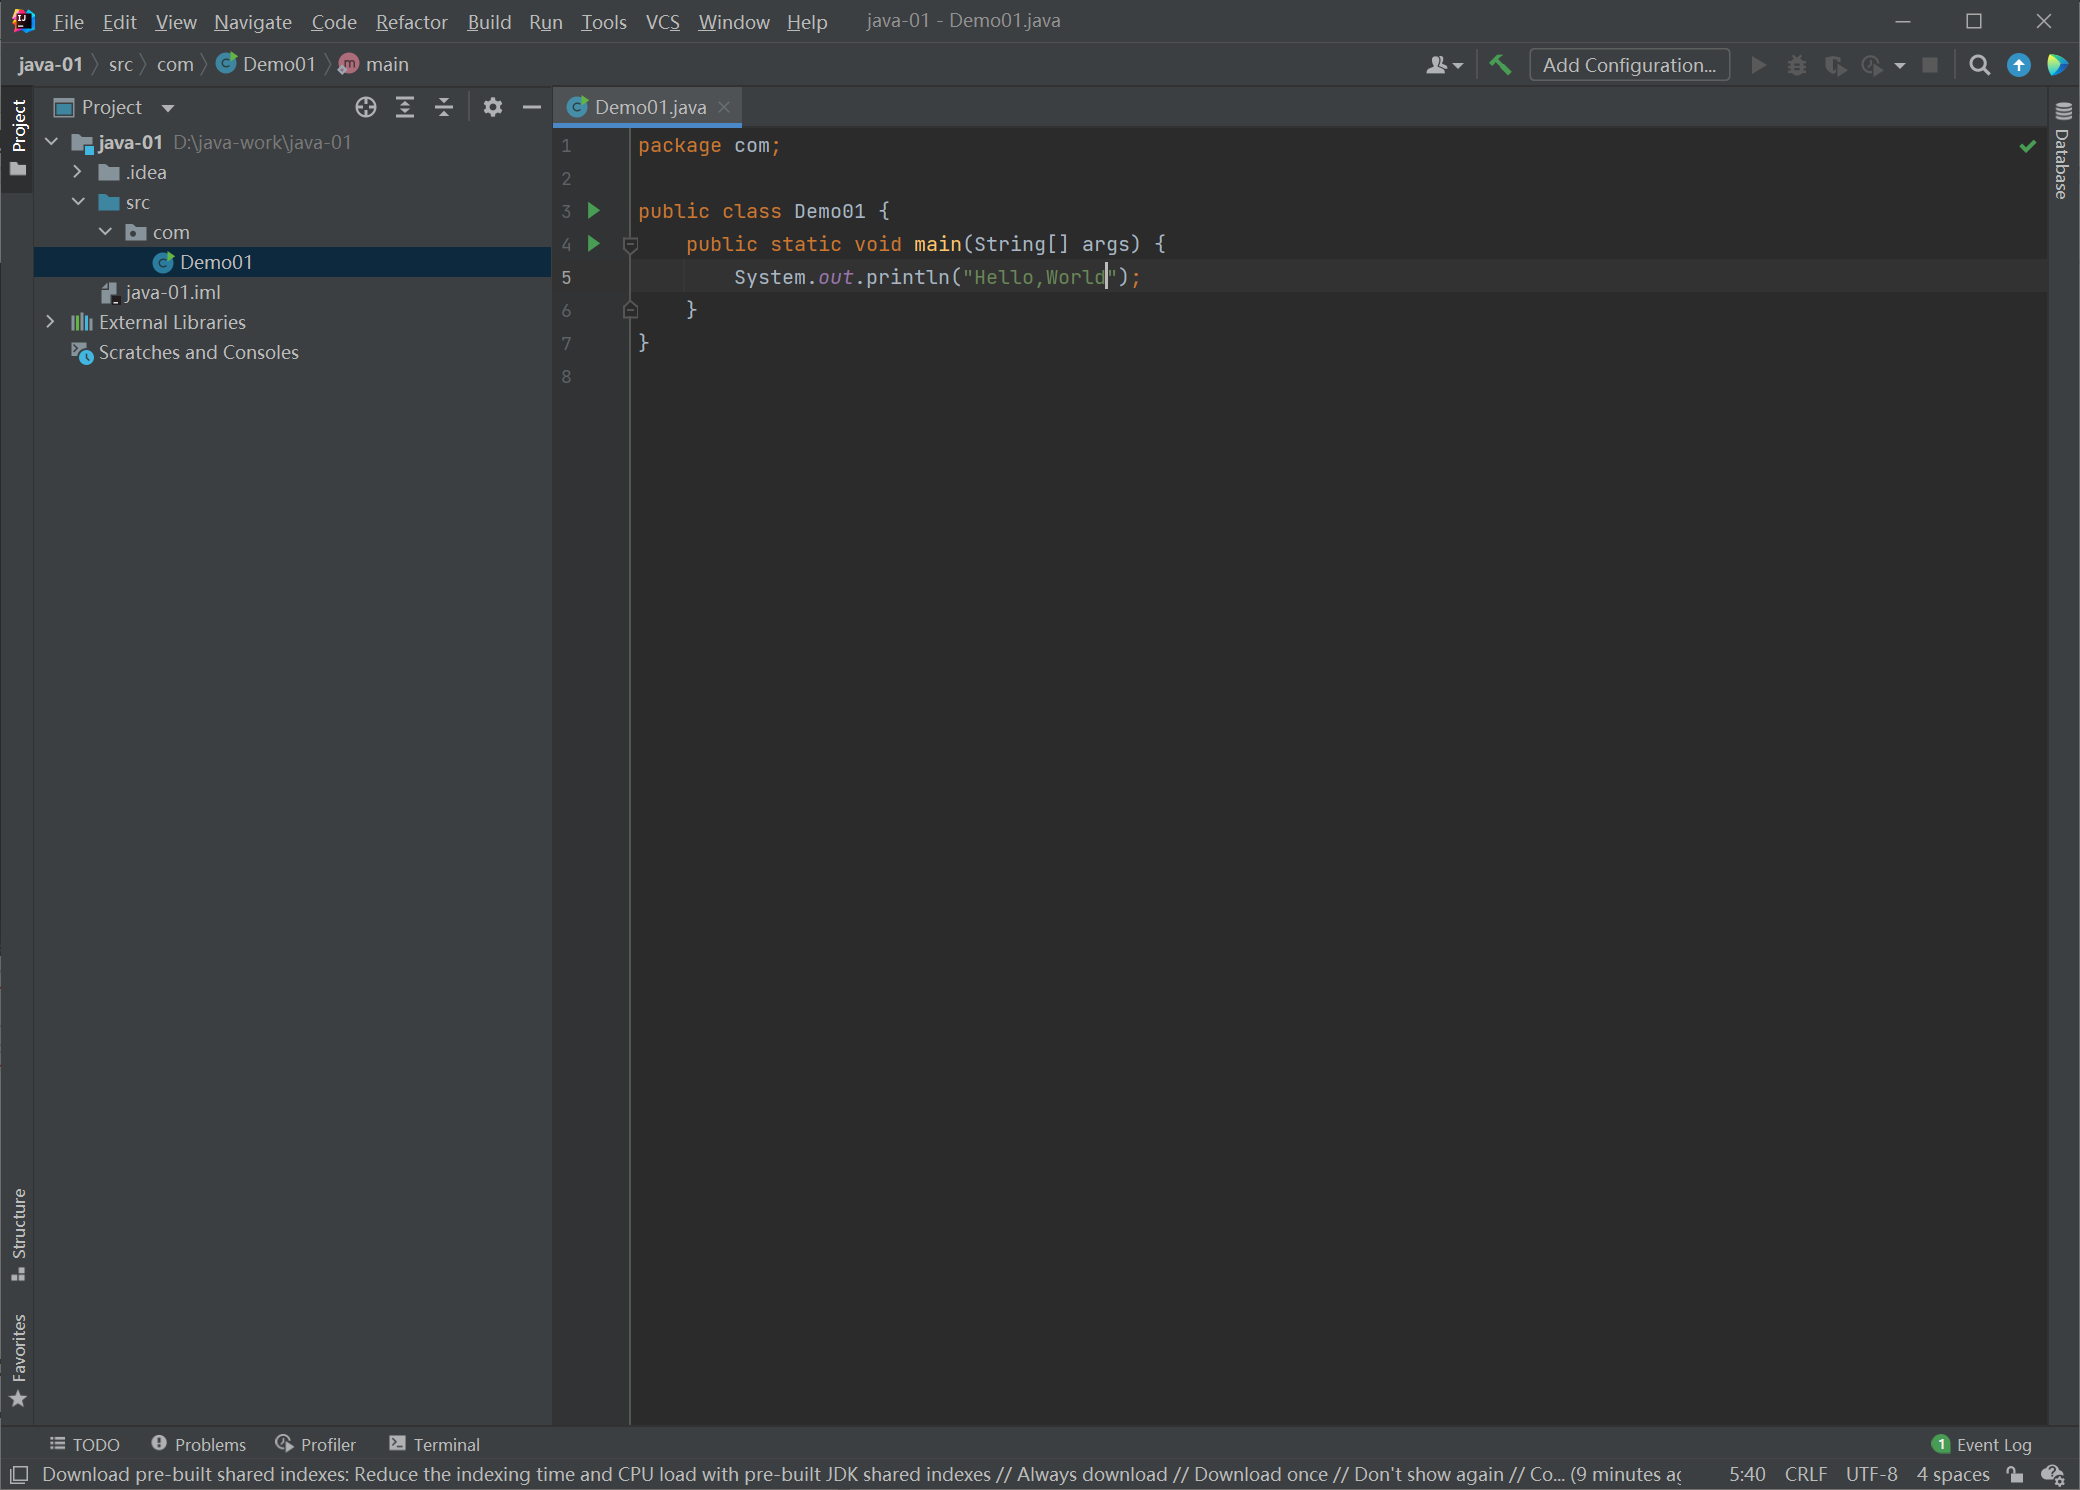The image size is (2080, 1490).
Task: Click the Build project hammer icon
Action: [1498, 65]
